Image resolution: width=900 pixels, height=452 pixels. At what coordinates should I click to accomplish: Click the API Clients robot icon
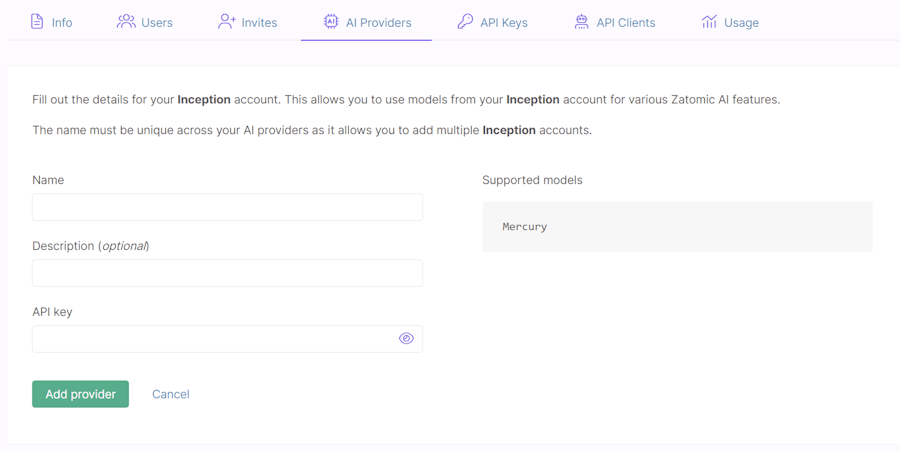(582, 22)
